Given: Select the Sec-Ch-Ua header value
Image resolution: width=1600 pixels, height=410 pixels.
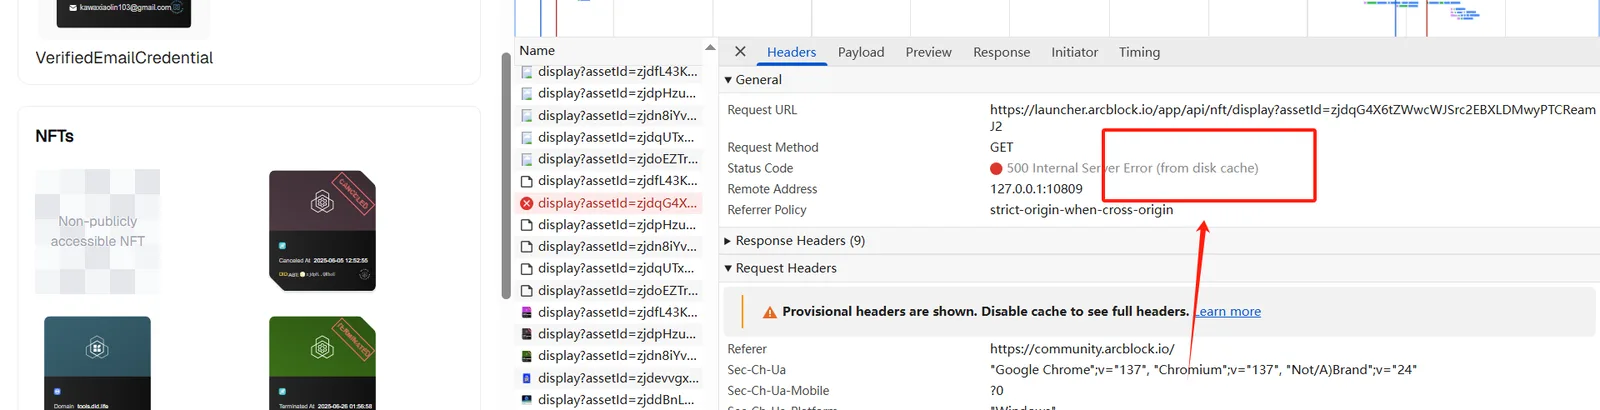Looking at the screenshot, I should (1203, 370).
